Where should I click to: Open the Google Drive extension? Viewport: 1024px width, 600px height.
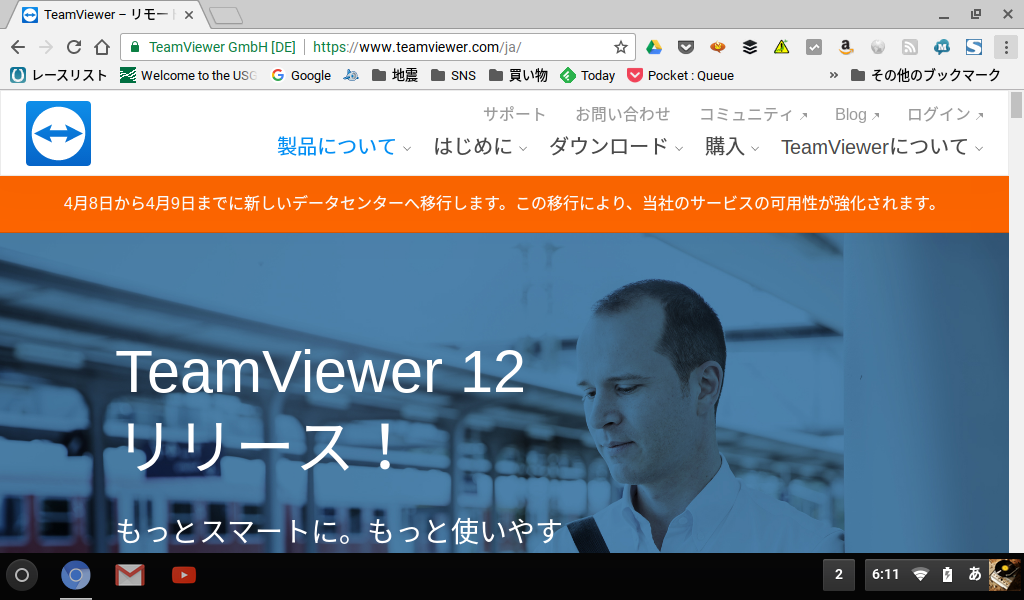(x=654, y=47)
